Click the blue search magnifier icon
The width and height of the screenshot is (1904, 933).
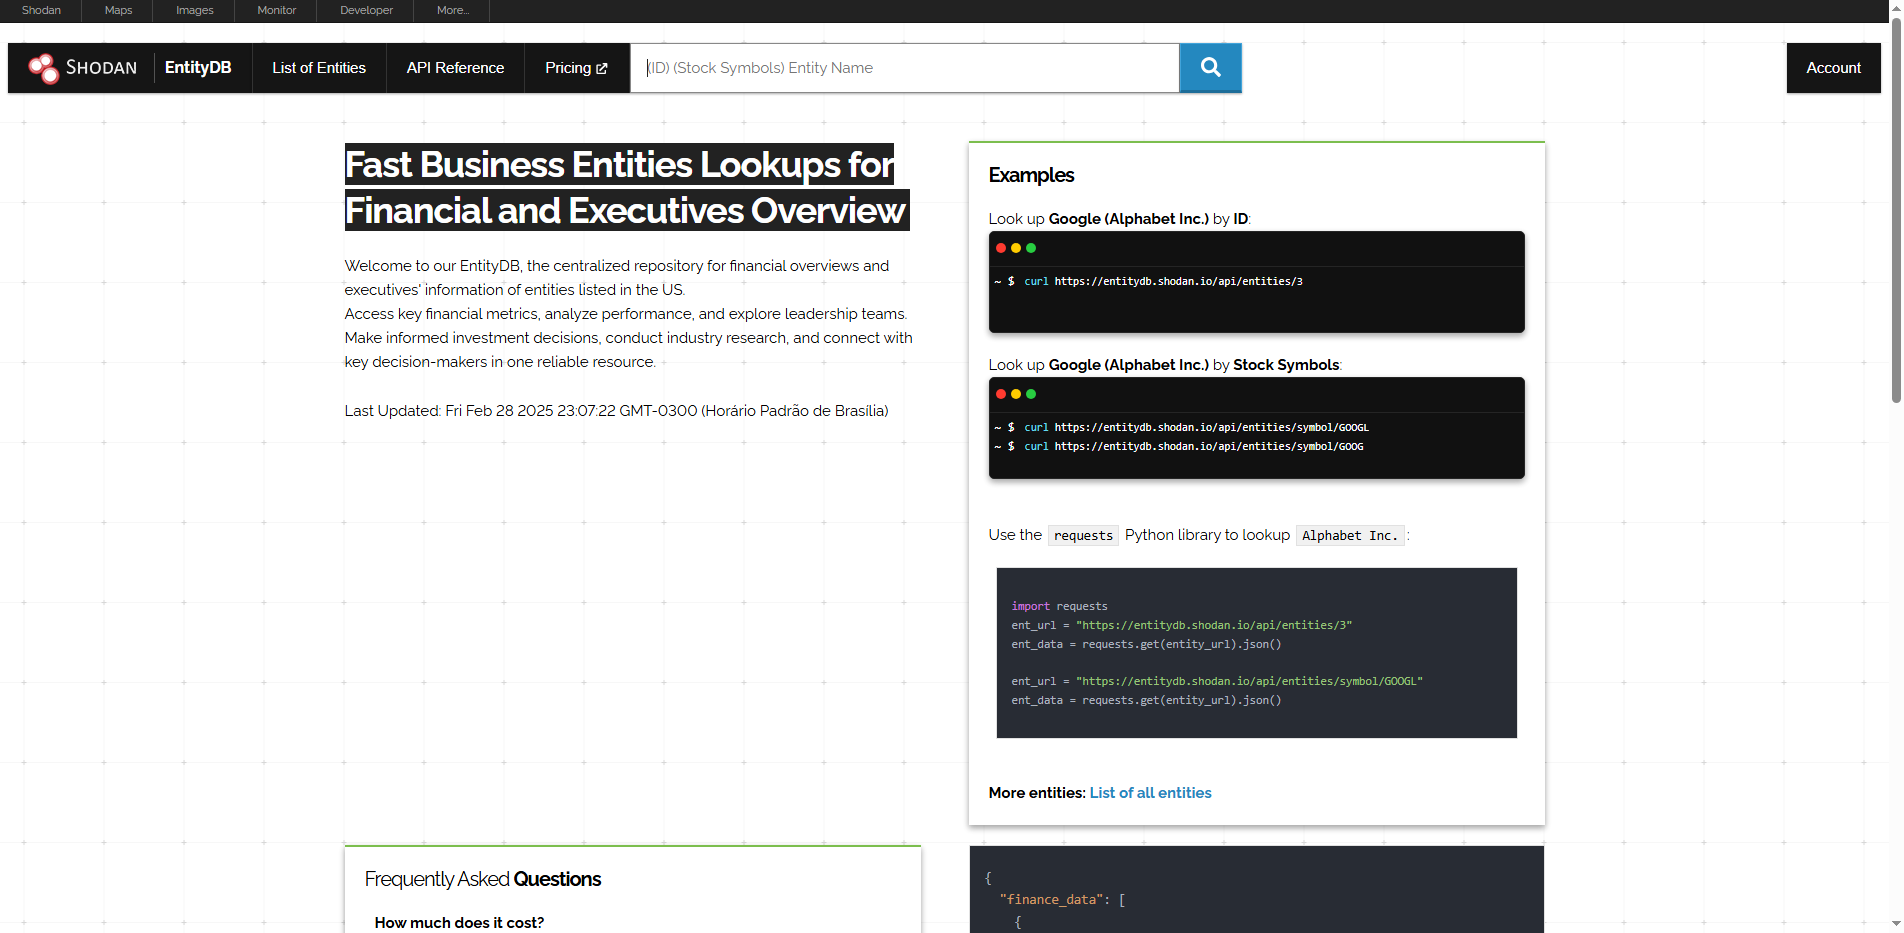click(x=1210, y=67)
